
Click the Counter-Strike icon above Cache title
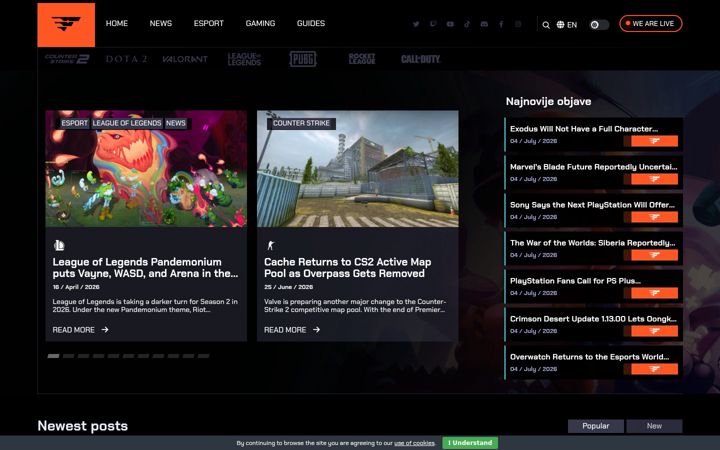click(x=270, y=246)
